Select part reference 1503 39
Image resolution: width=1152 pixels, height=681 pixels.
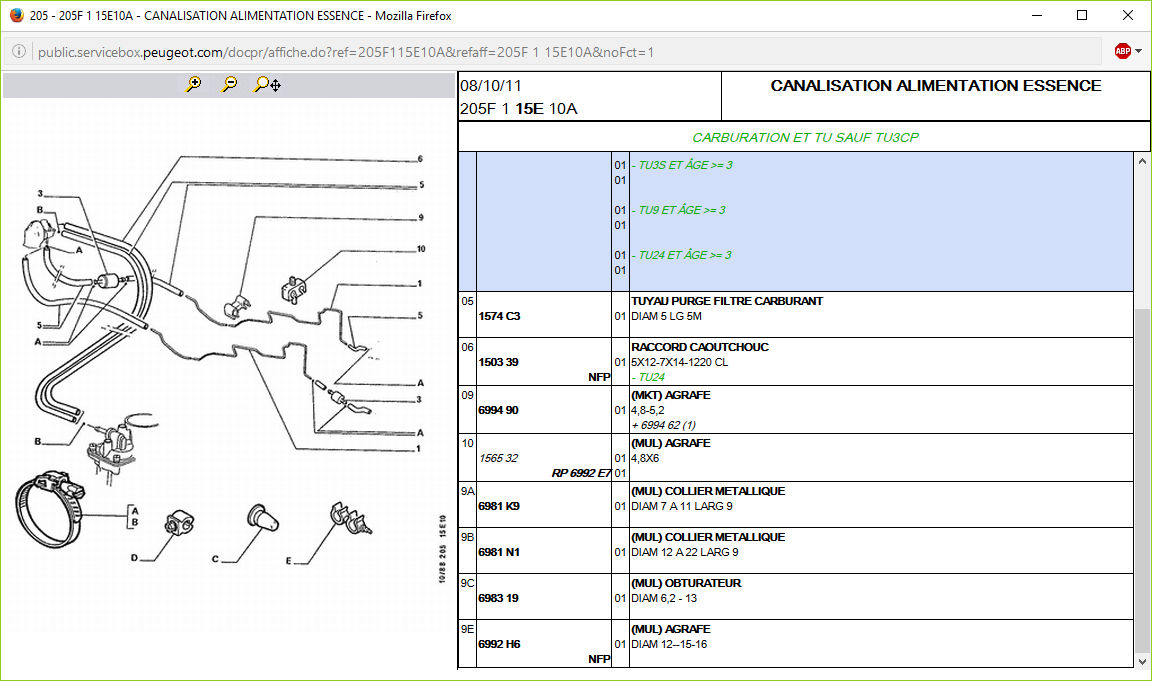click(x=498, y=362)
